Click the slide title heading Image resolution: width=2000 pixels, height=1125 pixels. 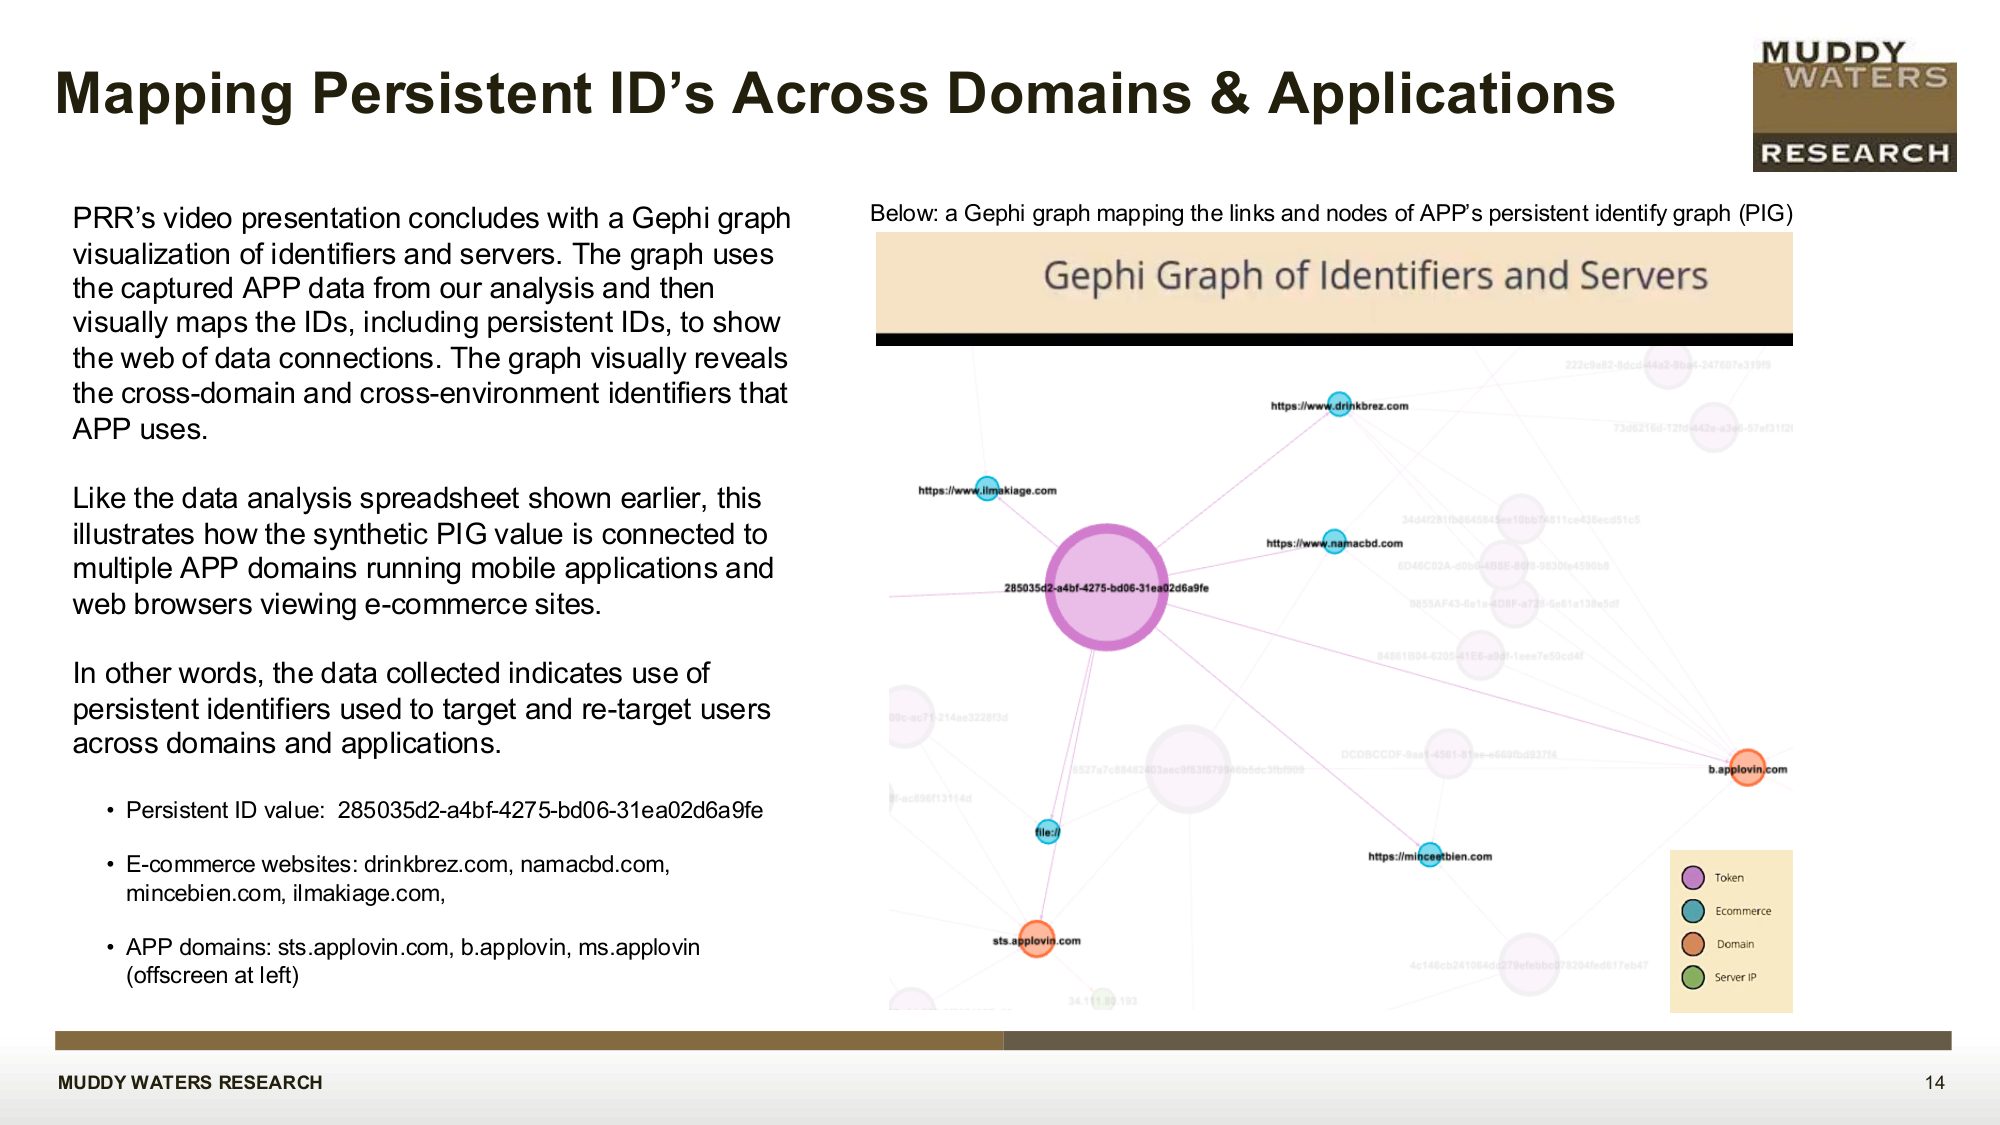point(834,94)
